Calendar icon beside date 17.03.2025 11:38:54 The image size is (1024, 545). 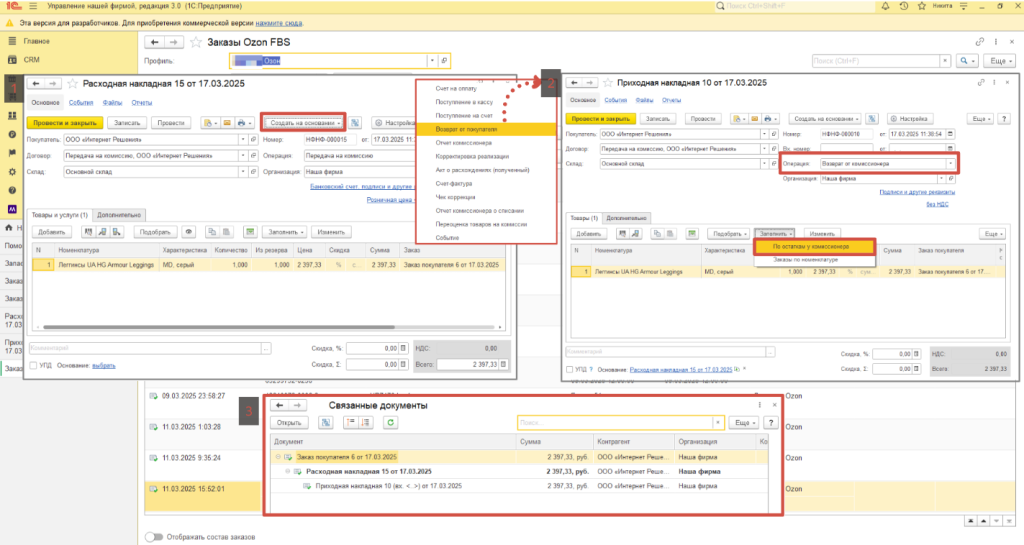[x=950, y=134]
